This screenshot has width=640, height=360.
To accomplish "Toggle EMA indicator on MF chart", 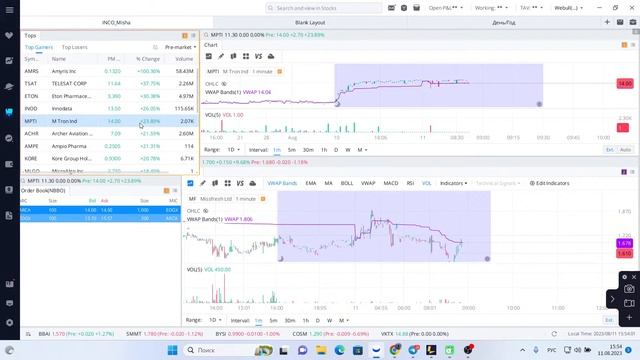I will pyautogui.click(x=311, y=183).
